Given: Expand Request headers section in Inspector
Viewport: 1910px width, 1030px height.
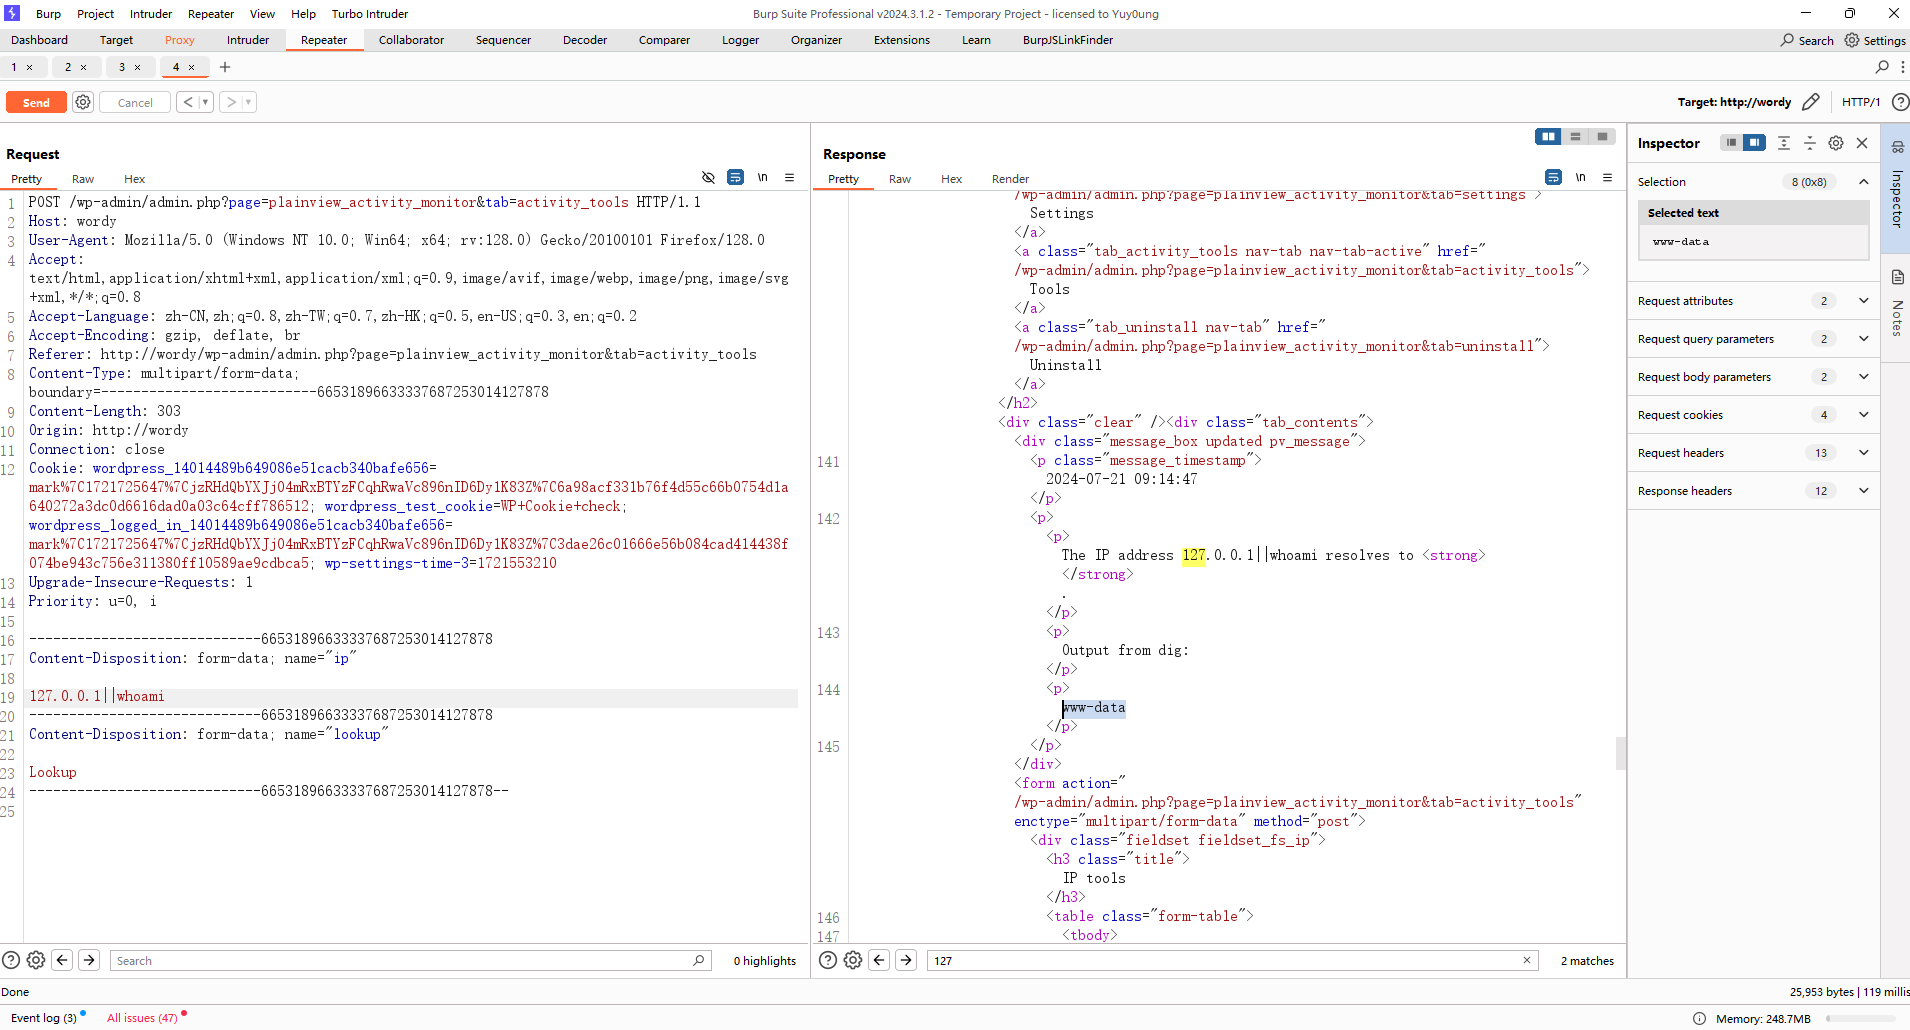Looking at the screenshot, I should click(1863, 453).
